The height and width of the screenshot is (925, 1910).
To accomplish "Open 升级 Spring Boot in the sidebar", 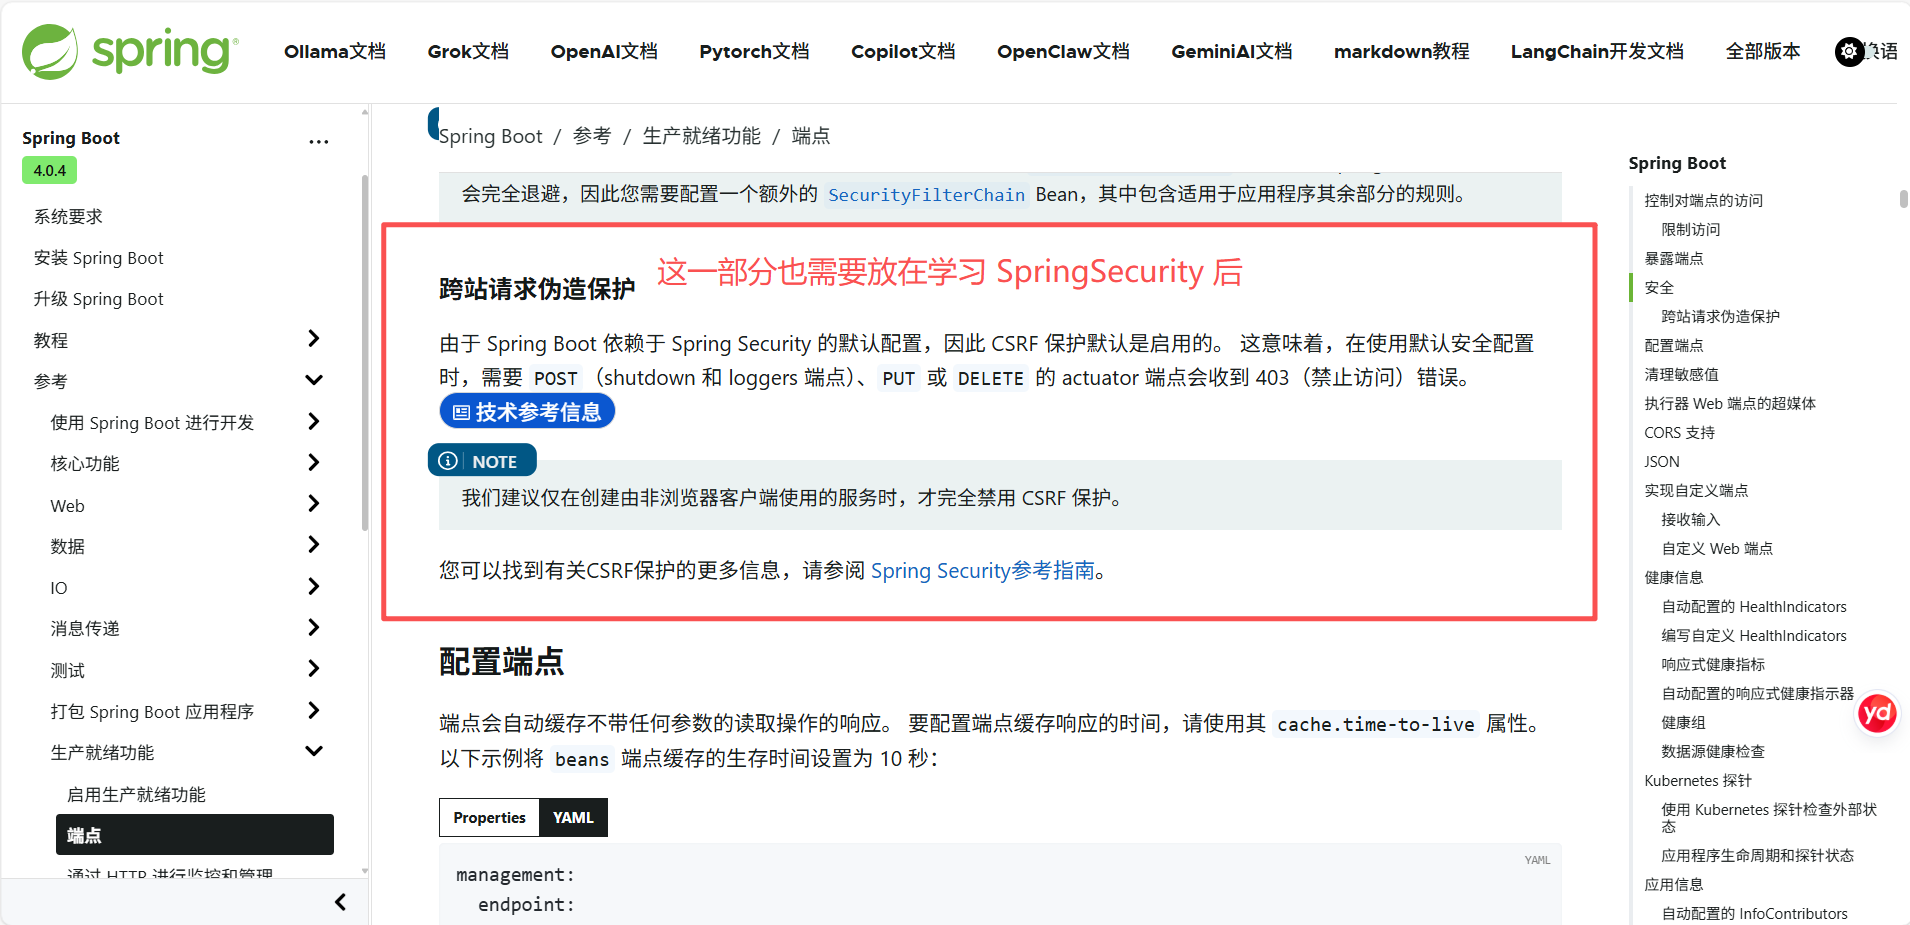I will click(98, 299).
